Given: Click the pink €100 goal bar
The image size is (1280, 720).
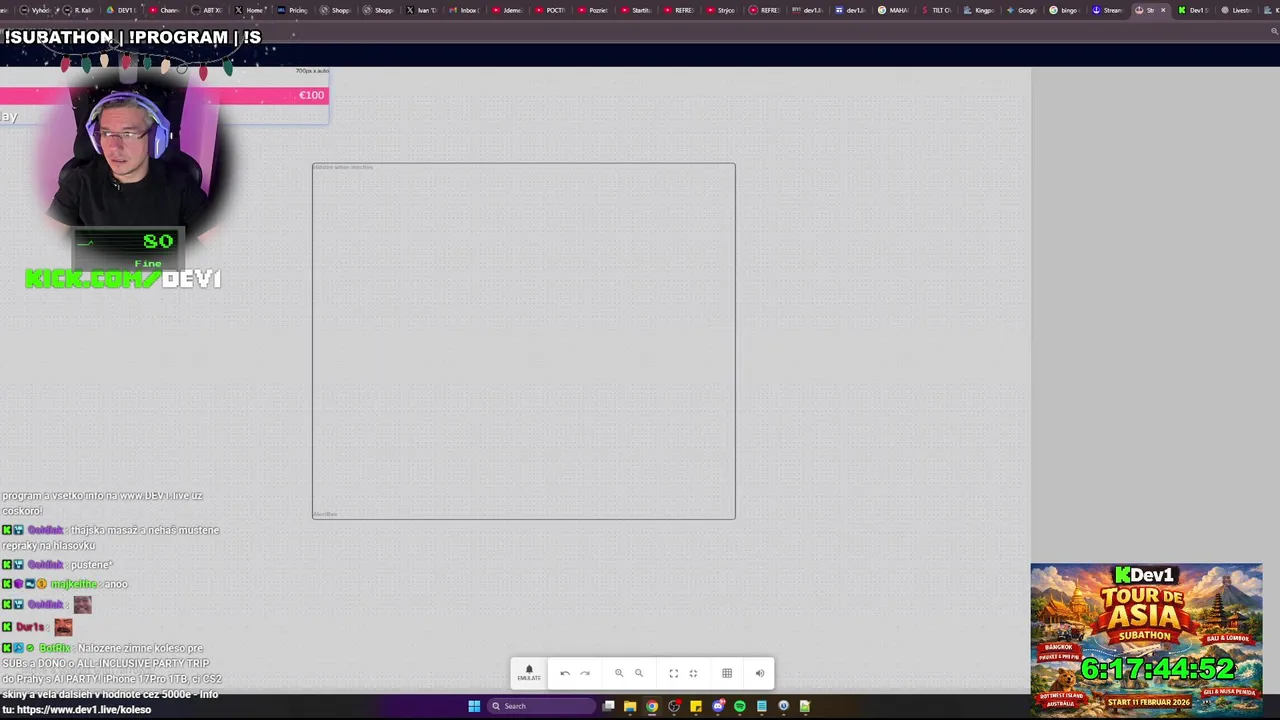Looking at the screenshot, I should click(x=164, y=95).
